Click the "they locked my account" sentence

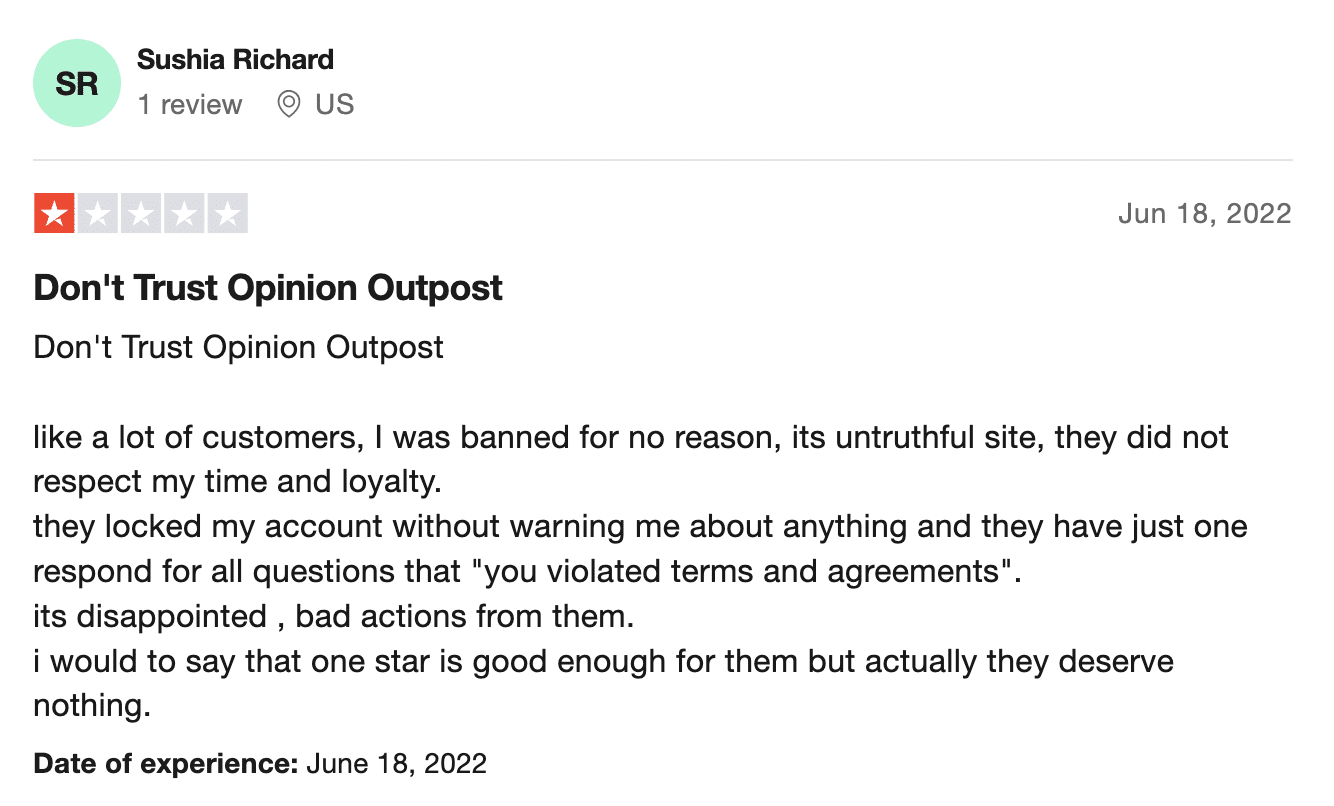click(x=640, y=548)
